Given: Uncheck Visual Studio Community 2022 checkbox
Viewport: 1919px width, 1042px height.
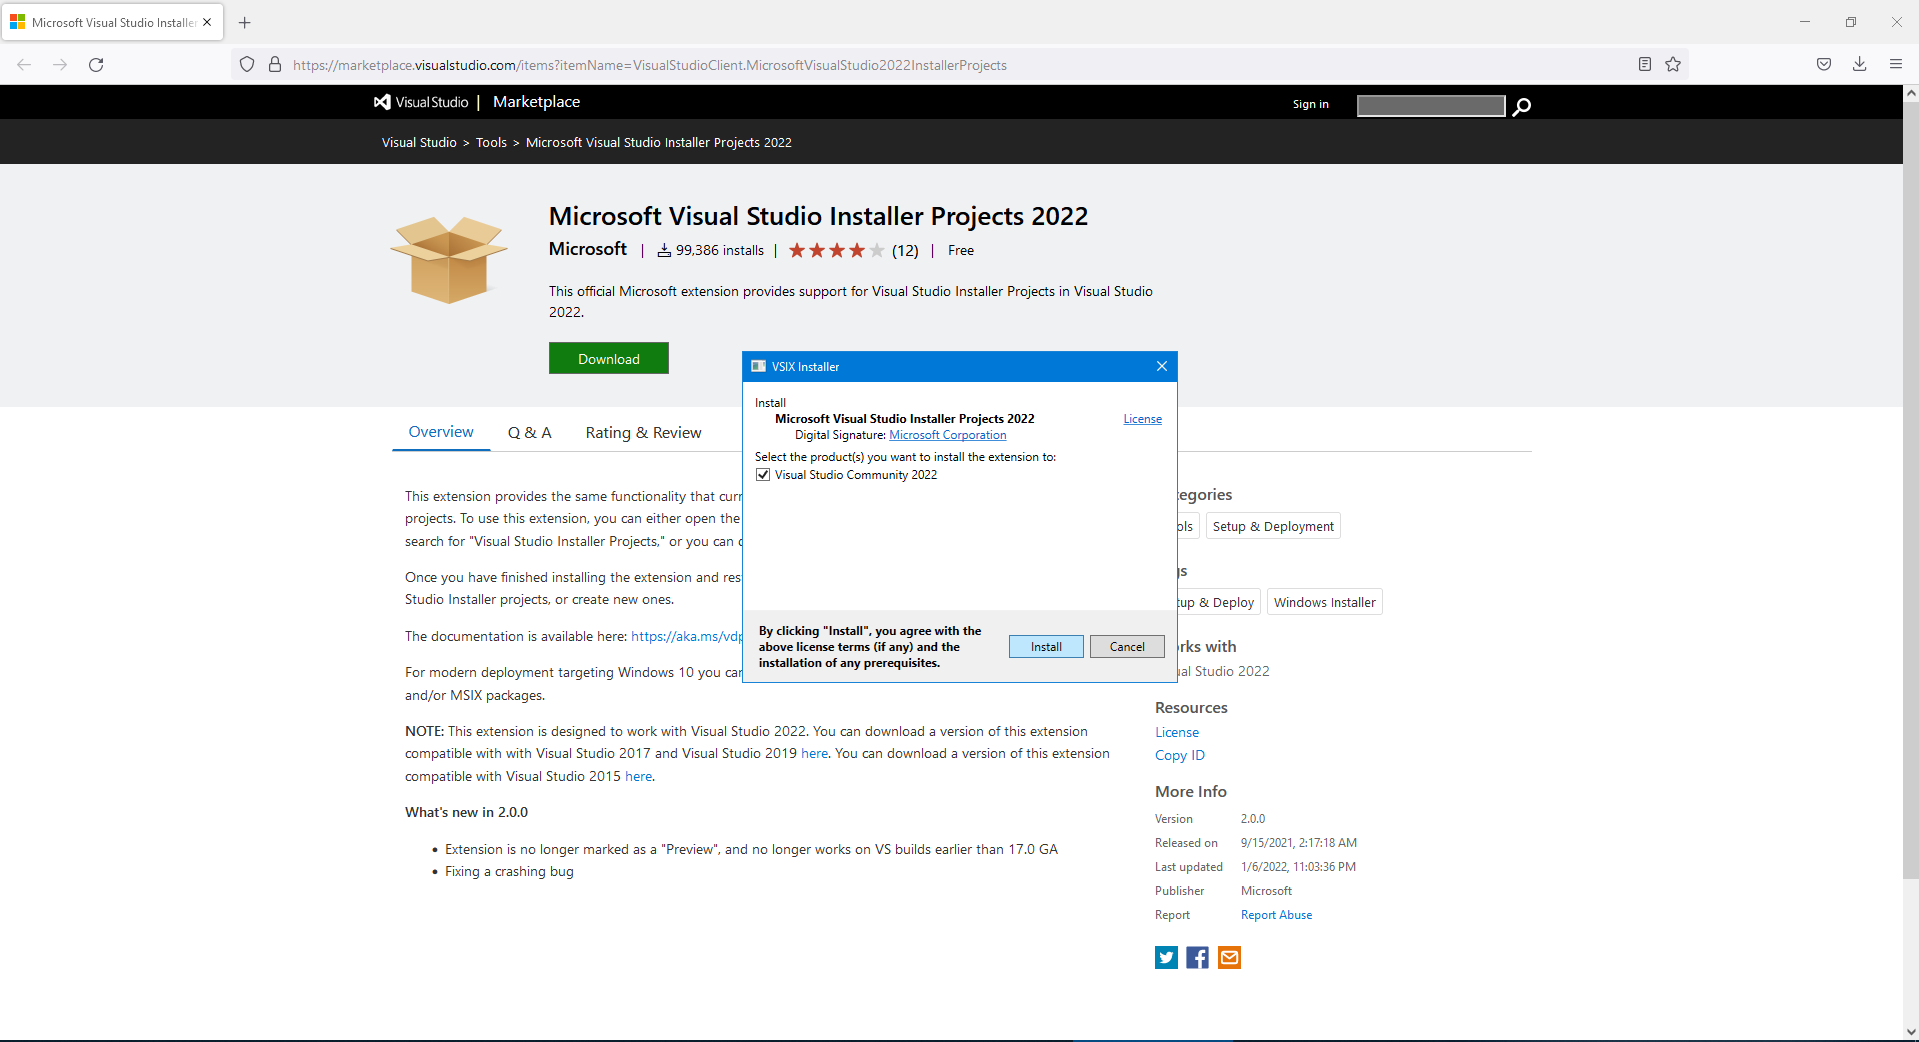Looking at the screenshot, I should click(x=763, y=475).
